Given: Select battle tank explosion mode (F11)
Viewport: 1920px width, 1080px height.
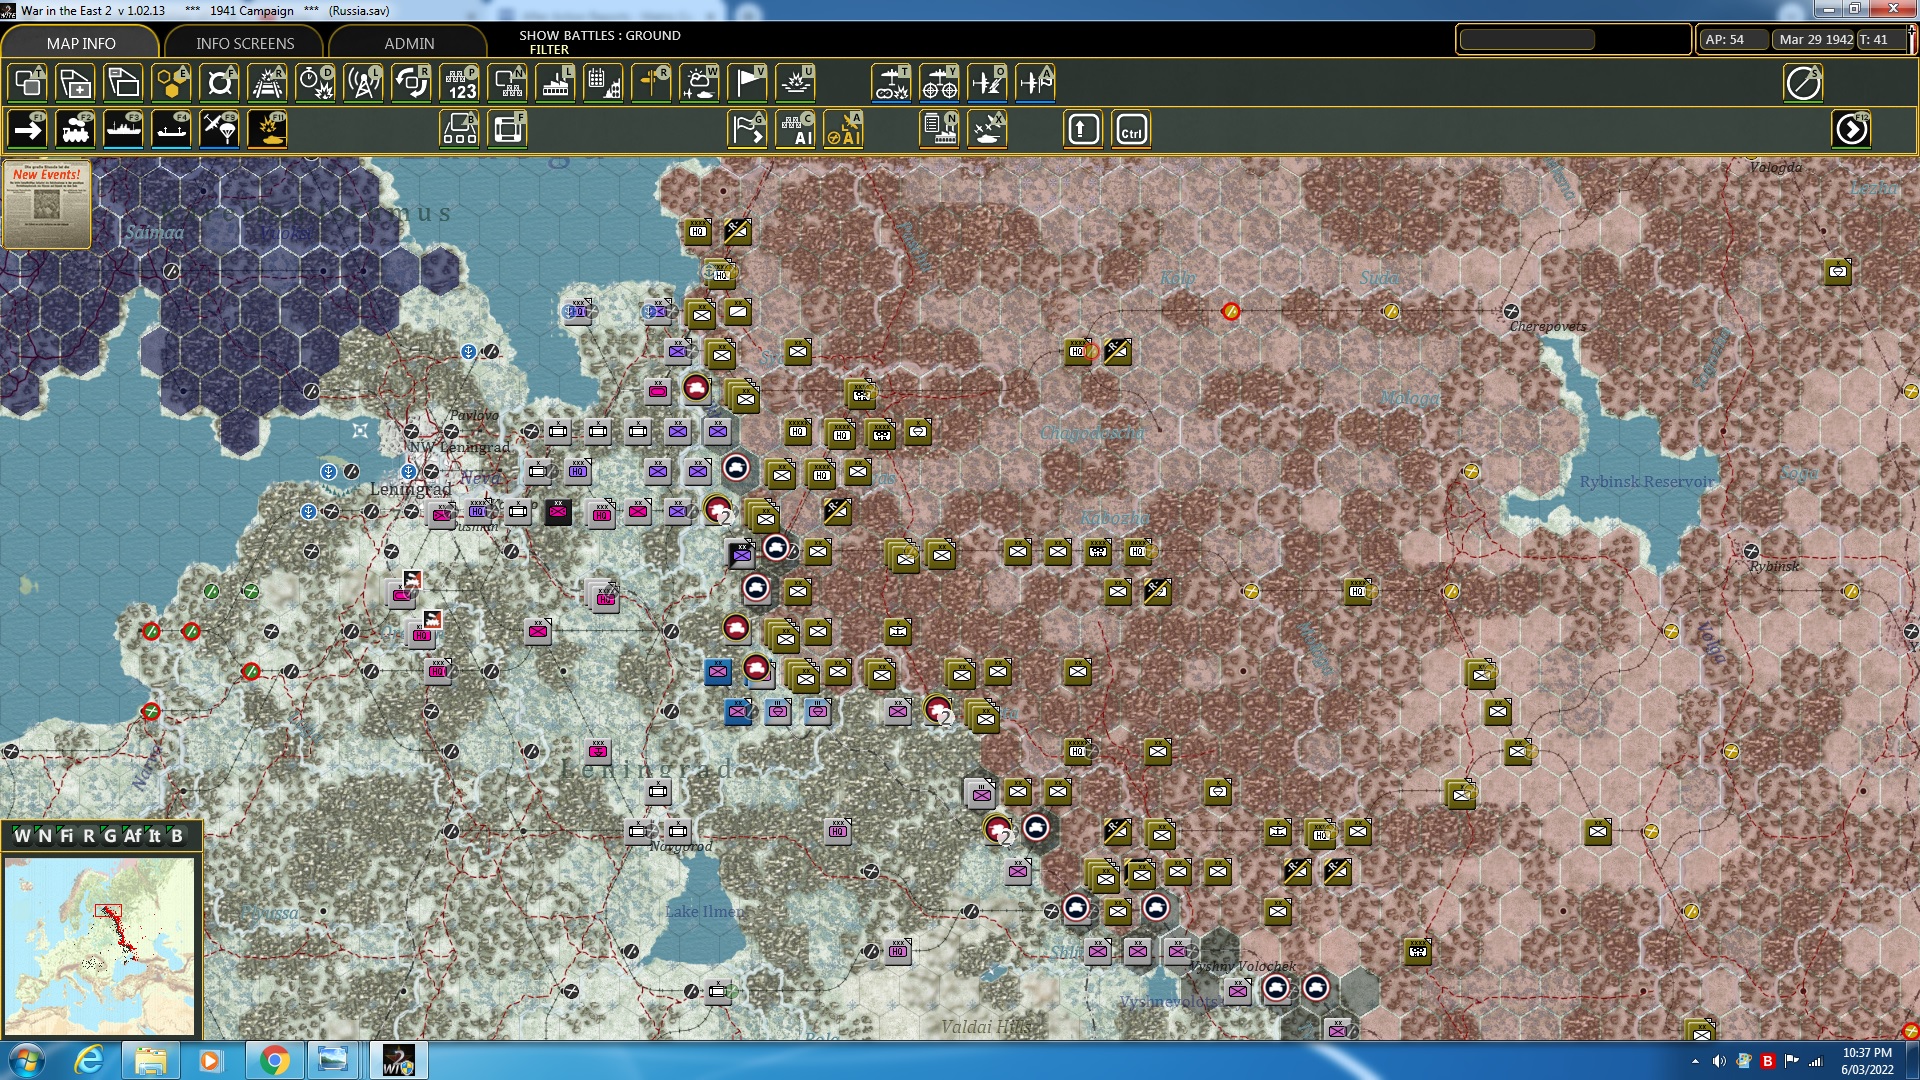Looking at the screenshot, I should click(x=267, y=130).
